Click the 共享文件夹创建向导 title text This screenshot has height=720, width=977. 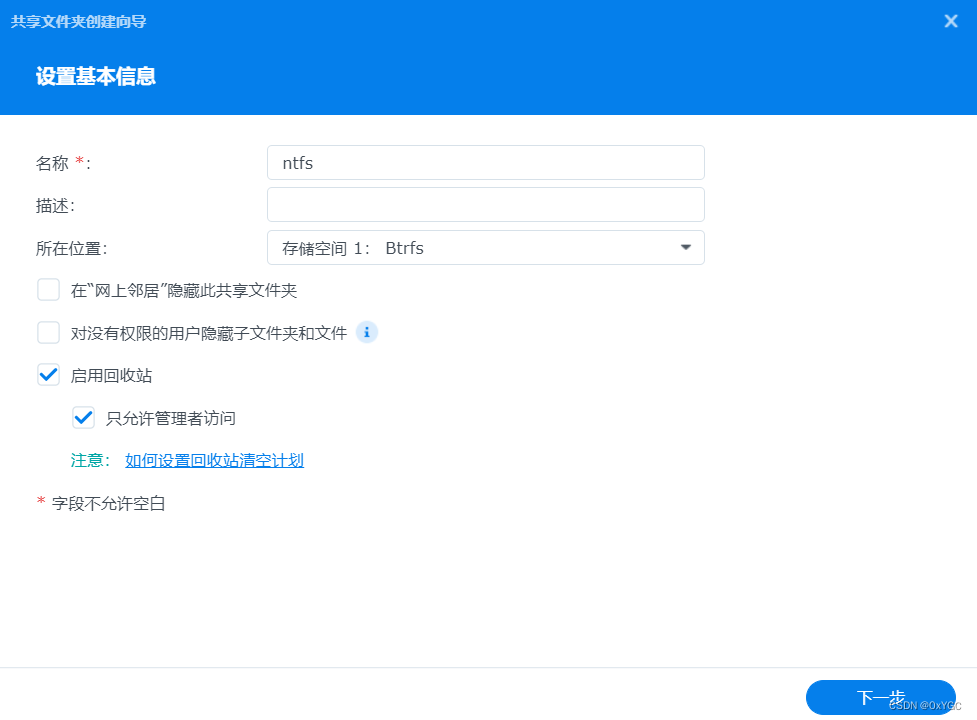77,21
